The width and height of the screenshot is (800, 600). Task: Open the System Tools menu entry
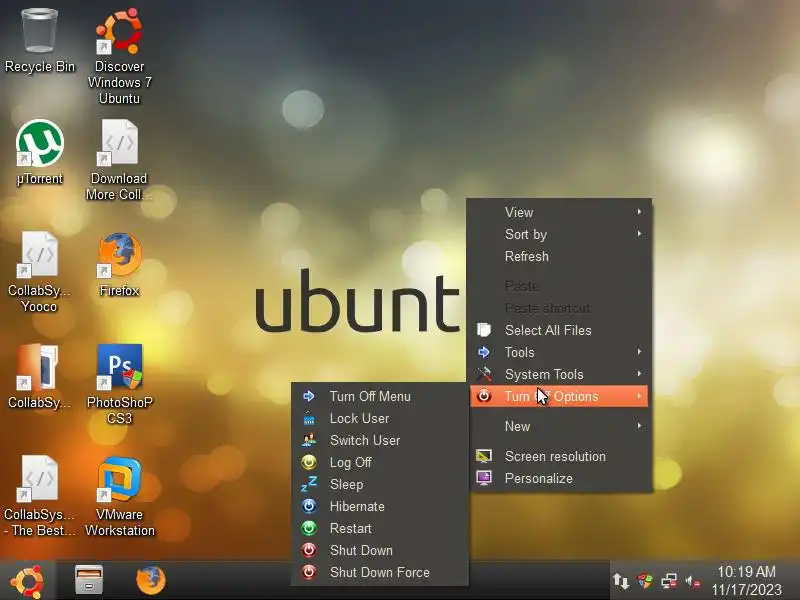point(559,374)
